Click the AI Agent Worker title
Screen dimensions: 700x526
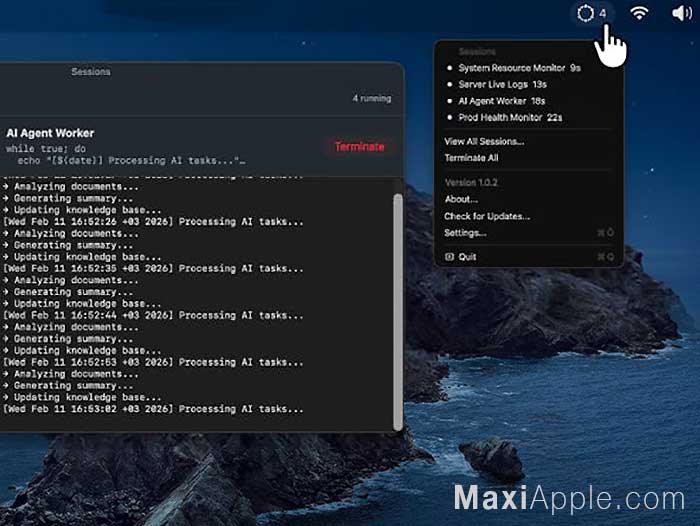click(50, 133)
